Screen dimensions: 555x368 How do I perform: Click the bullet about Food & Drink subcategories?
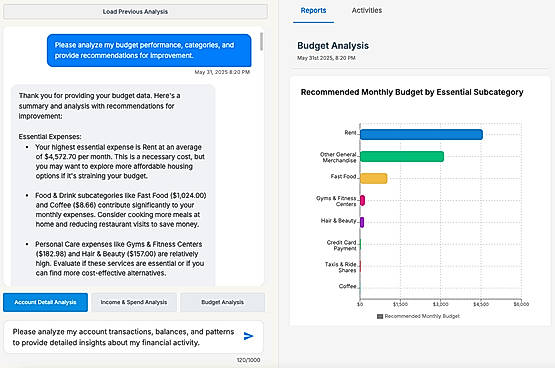(120, 210)
